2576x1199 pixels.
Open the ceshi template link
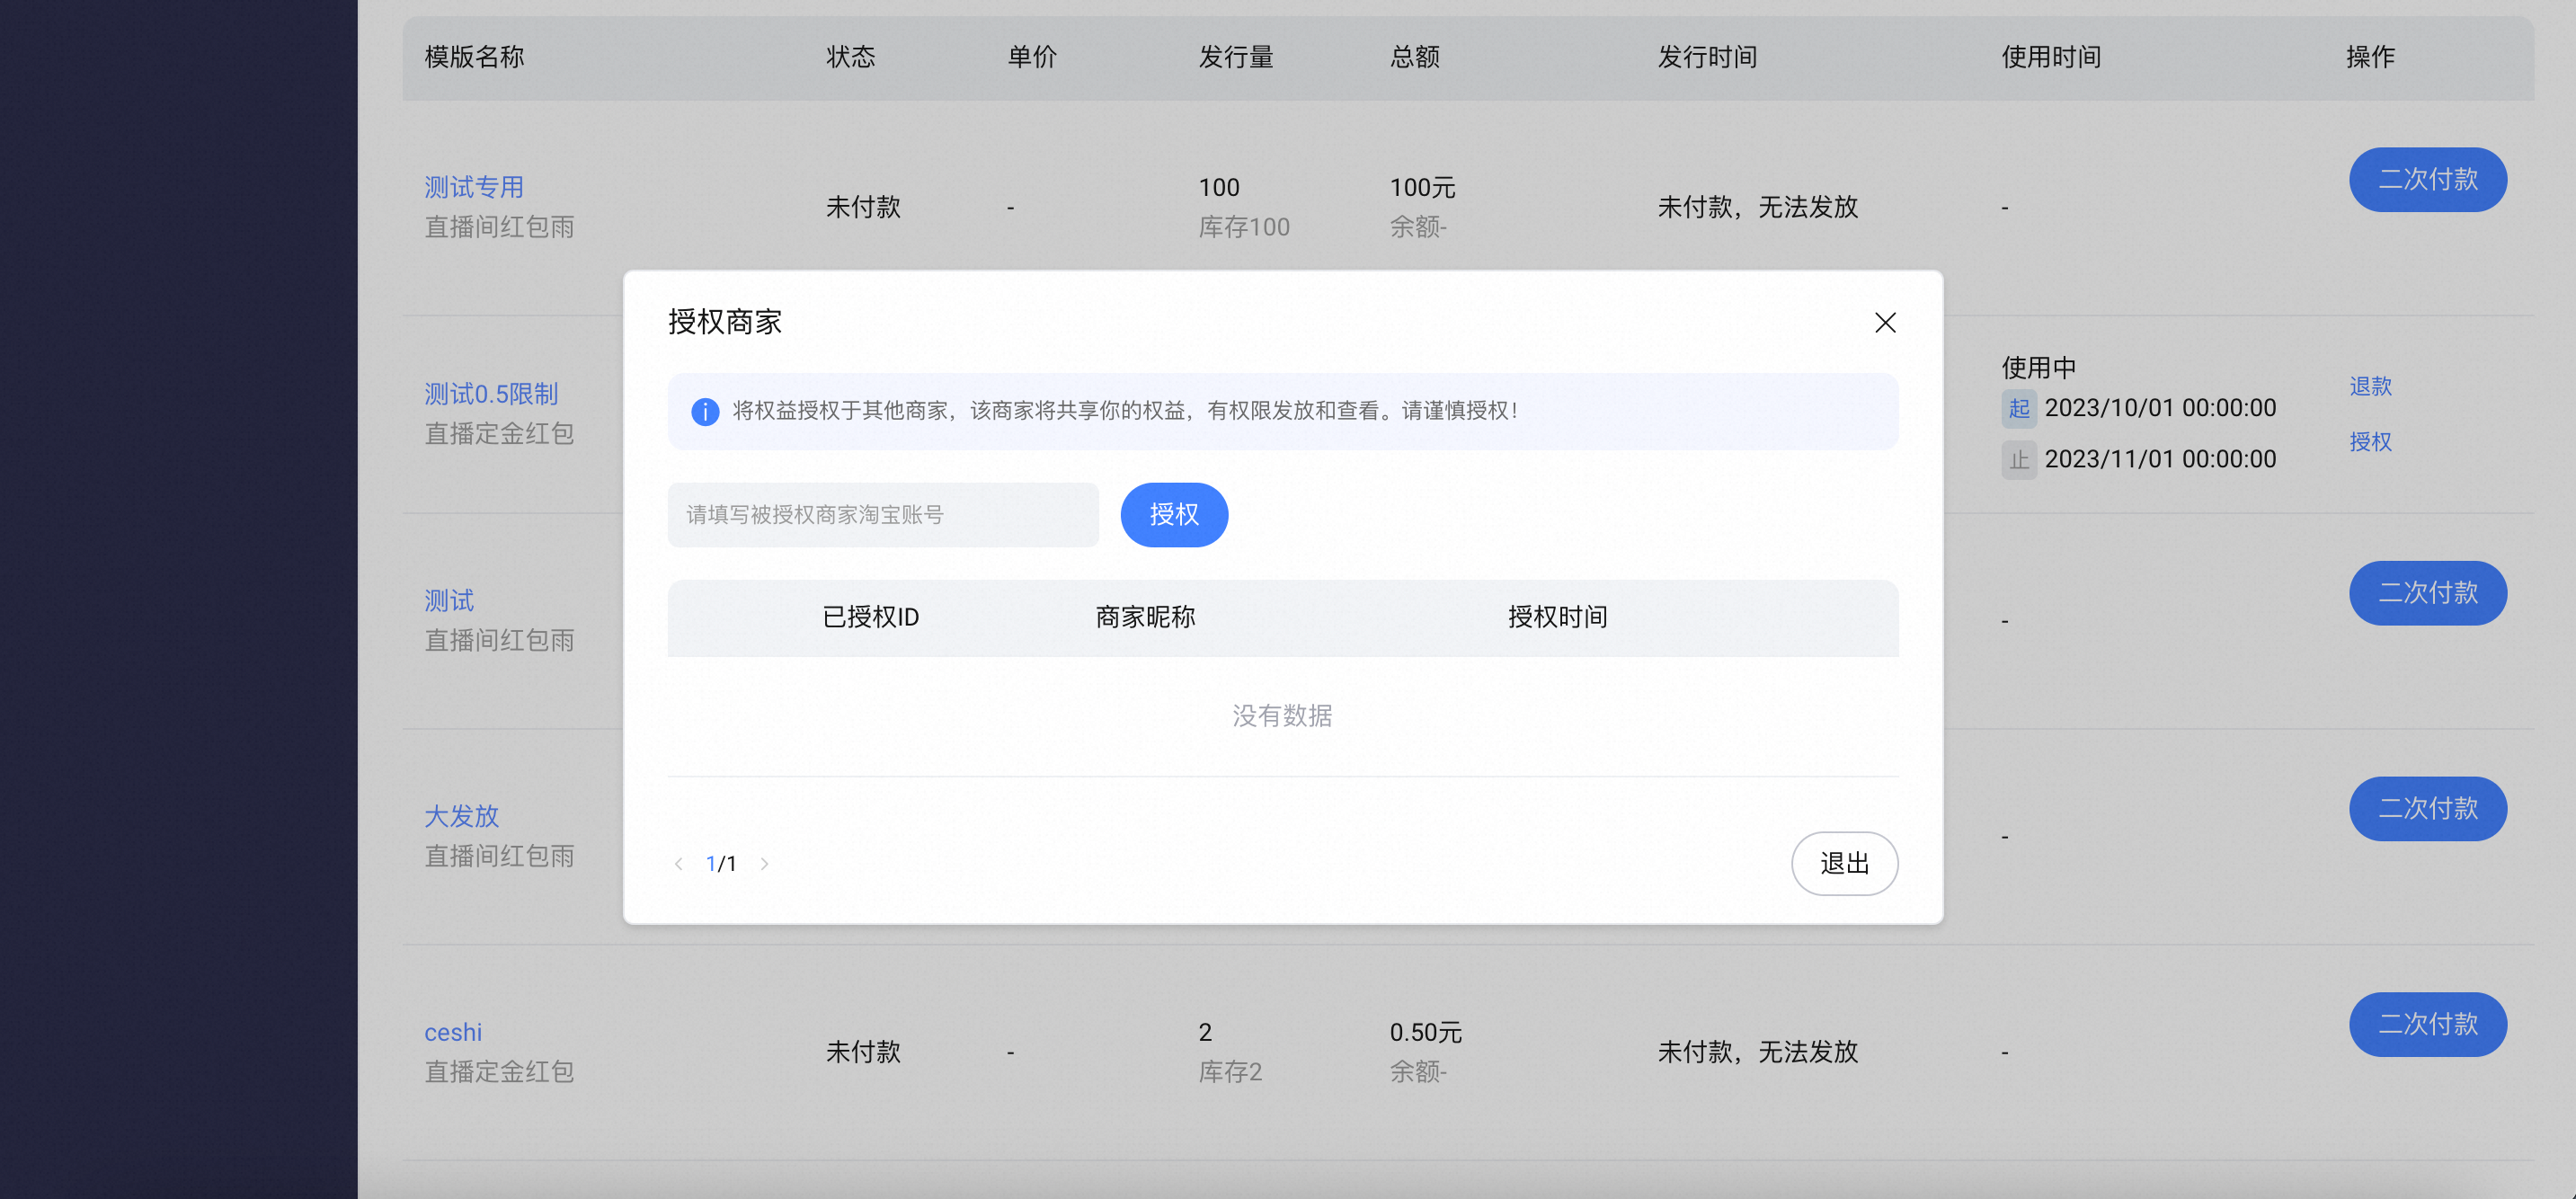click(453, 1032)
